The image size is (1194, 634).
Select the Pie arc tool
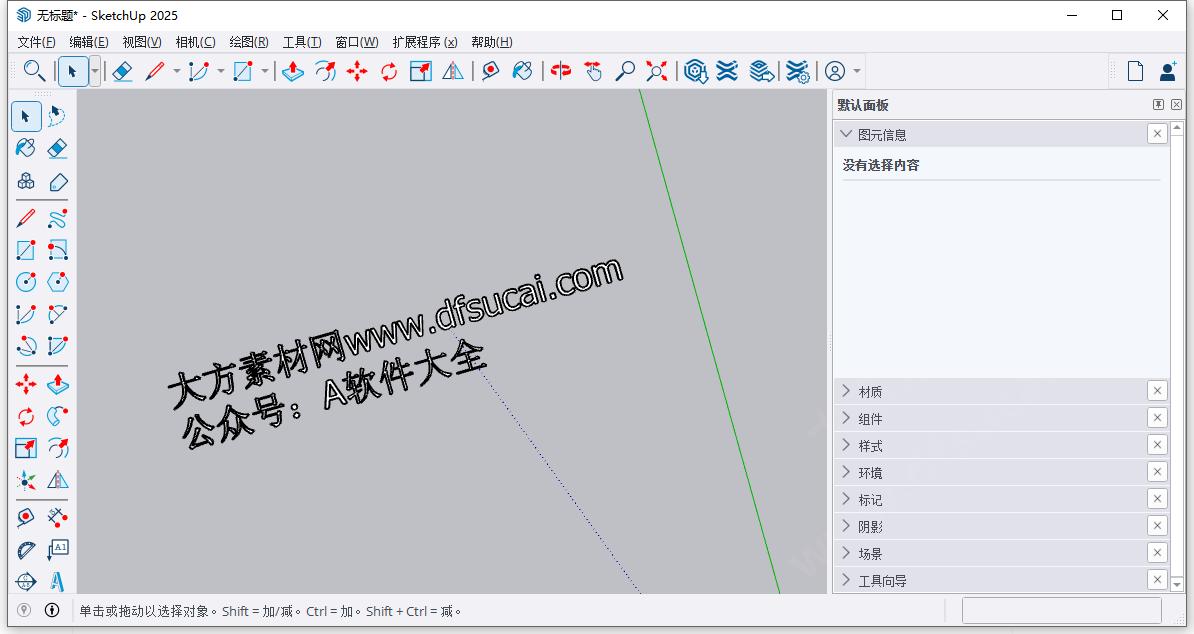[x=58, y=346]
